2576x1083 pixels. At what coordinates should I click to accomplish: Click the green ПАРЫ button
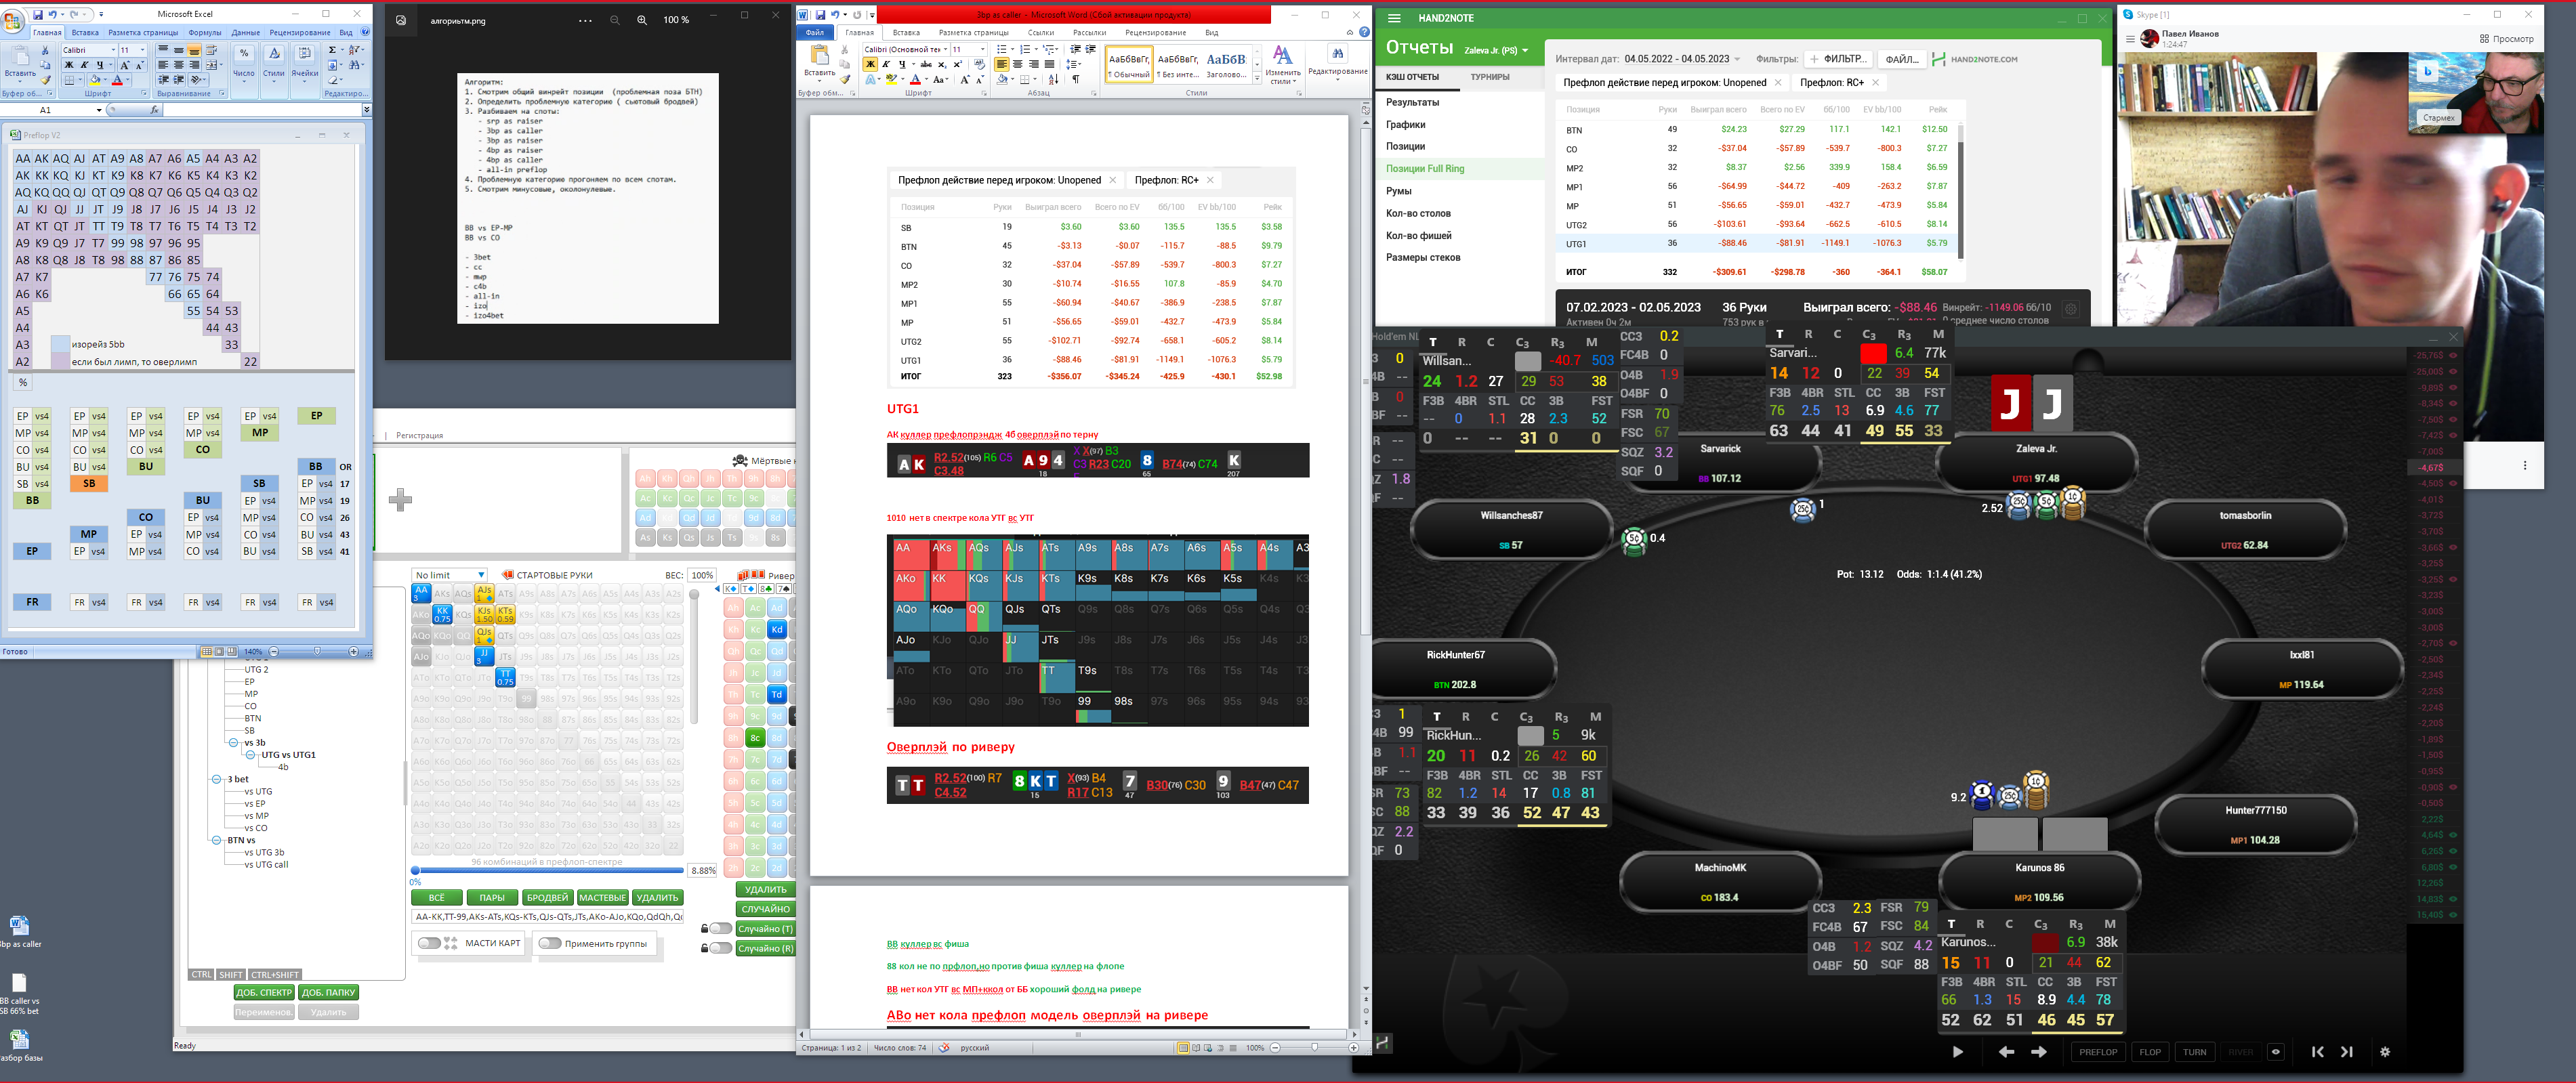pyautogui.click(x=492, y=897)
